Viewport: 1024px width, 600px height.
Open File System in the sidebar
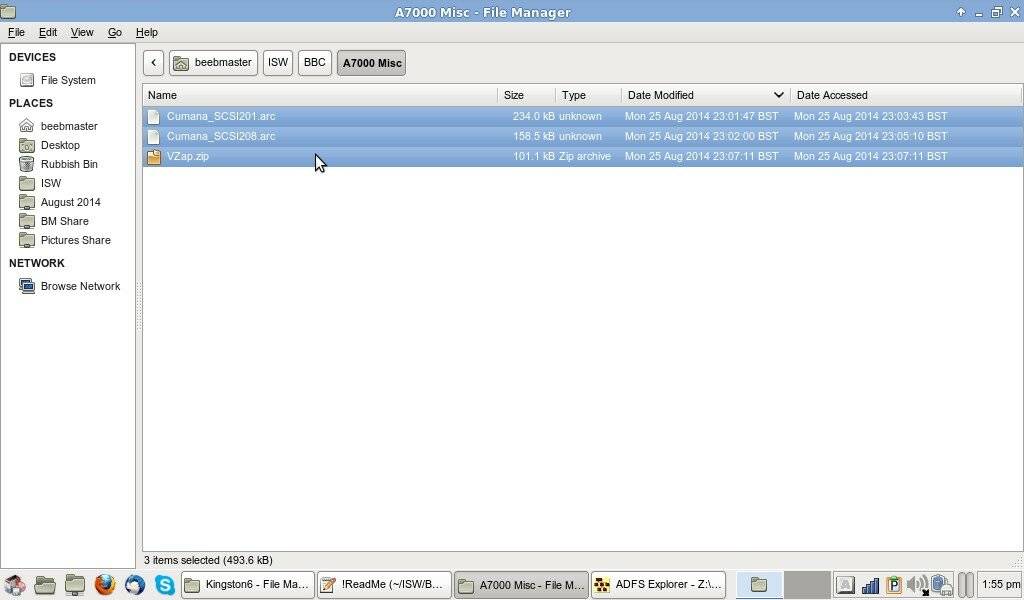pyautogui.click(x=67, y=80)
